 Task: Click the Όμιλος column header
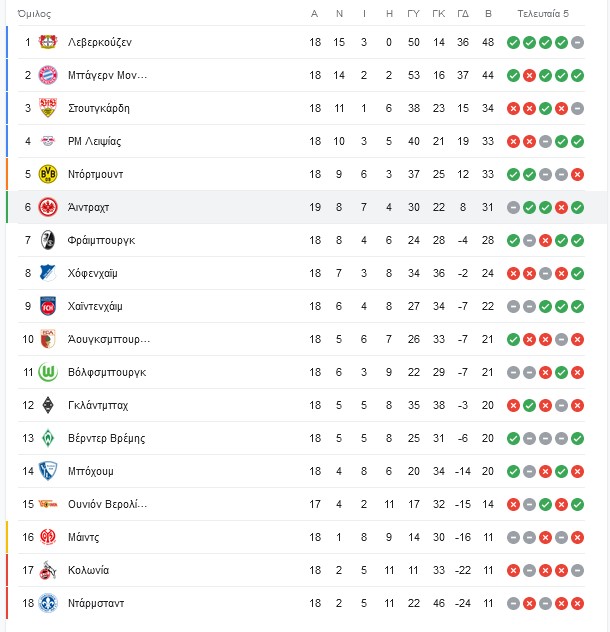(34, 14)
